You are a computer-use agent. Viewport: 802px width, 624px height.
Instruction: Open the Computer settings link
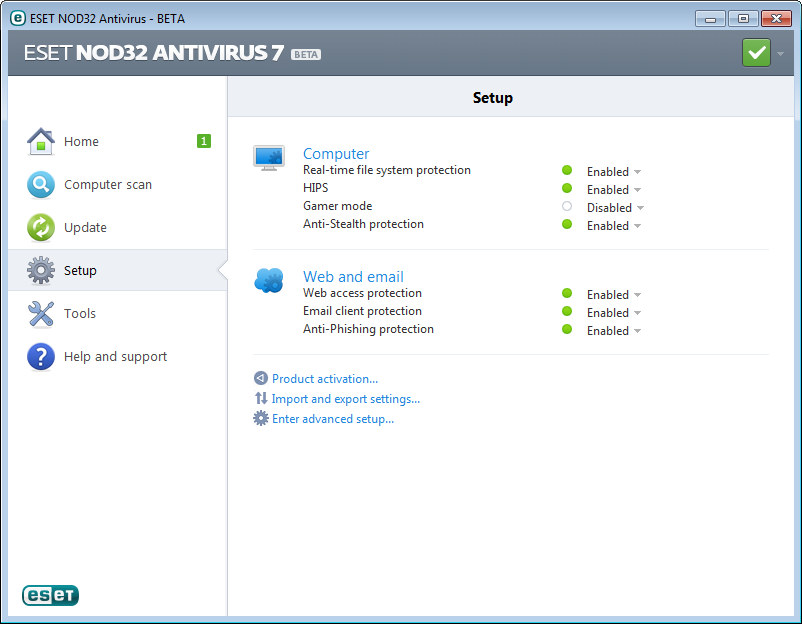point(336,153)
